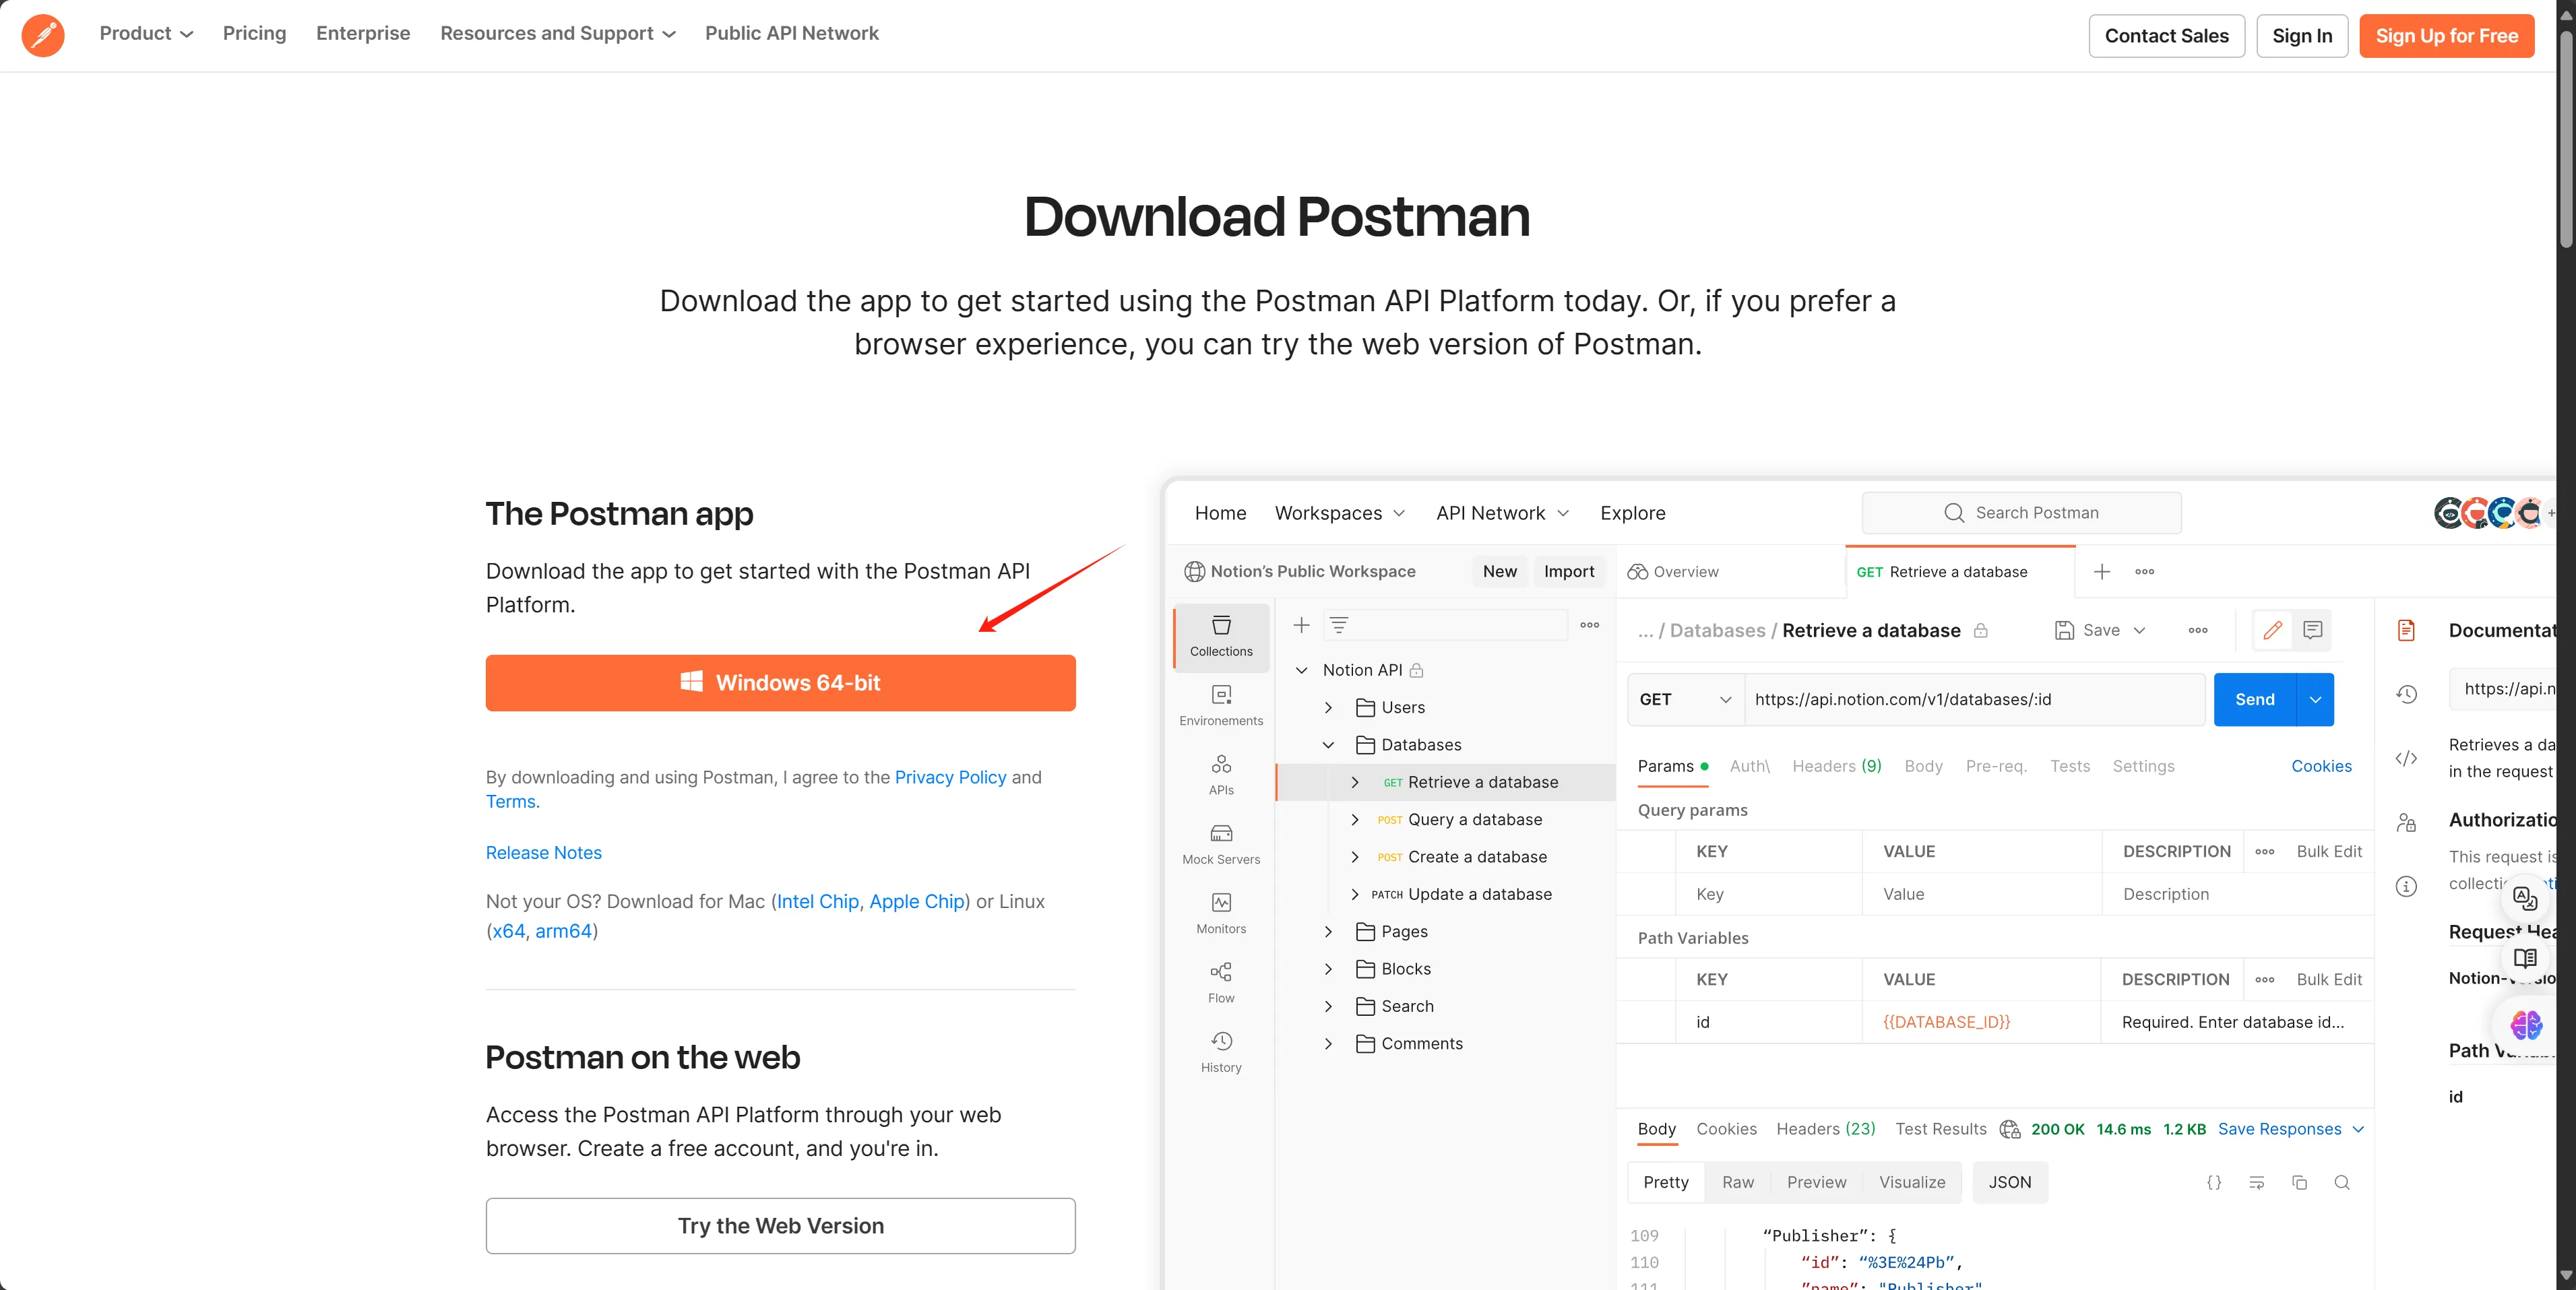Click the Postman logo in the navbar
Screen dimensions: 2576x1290
point(43,35)
